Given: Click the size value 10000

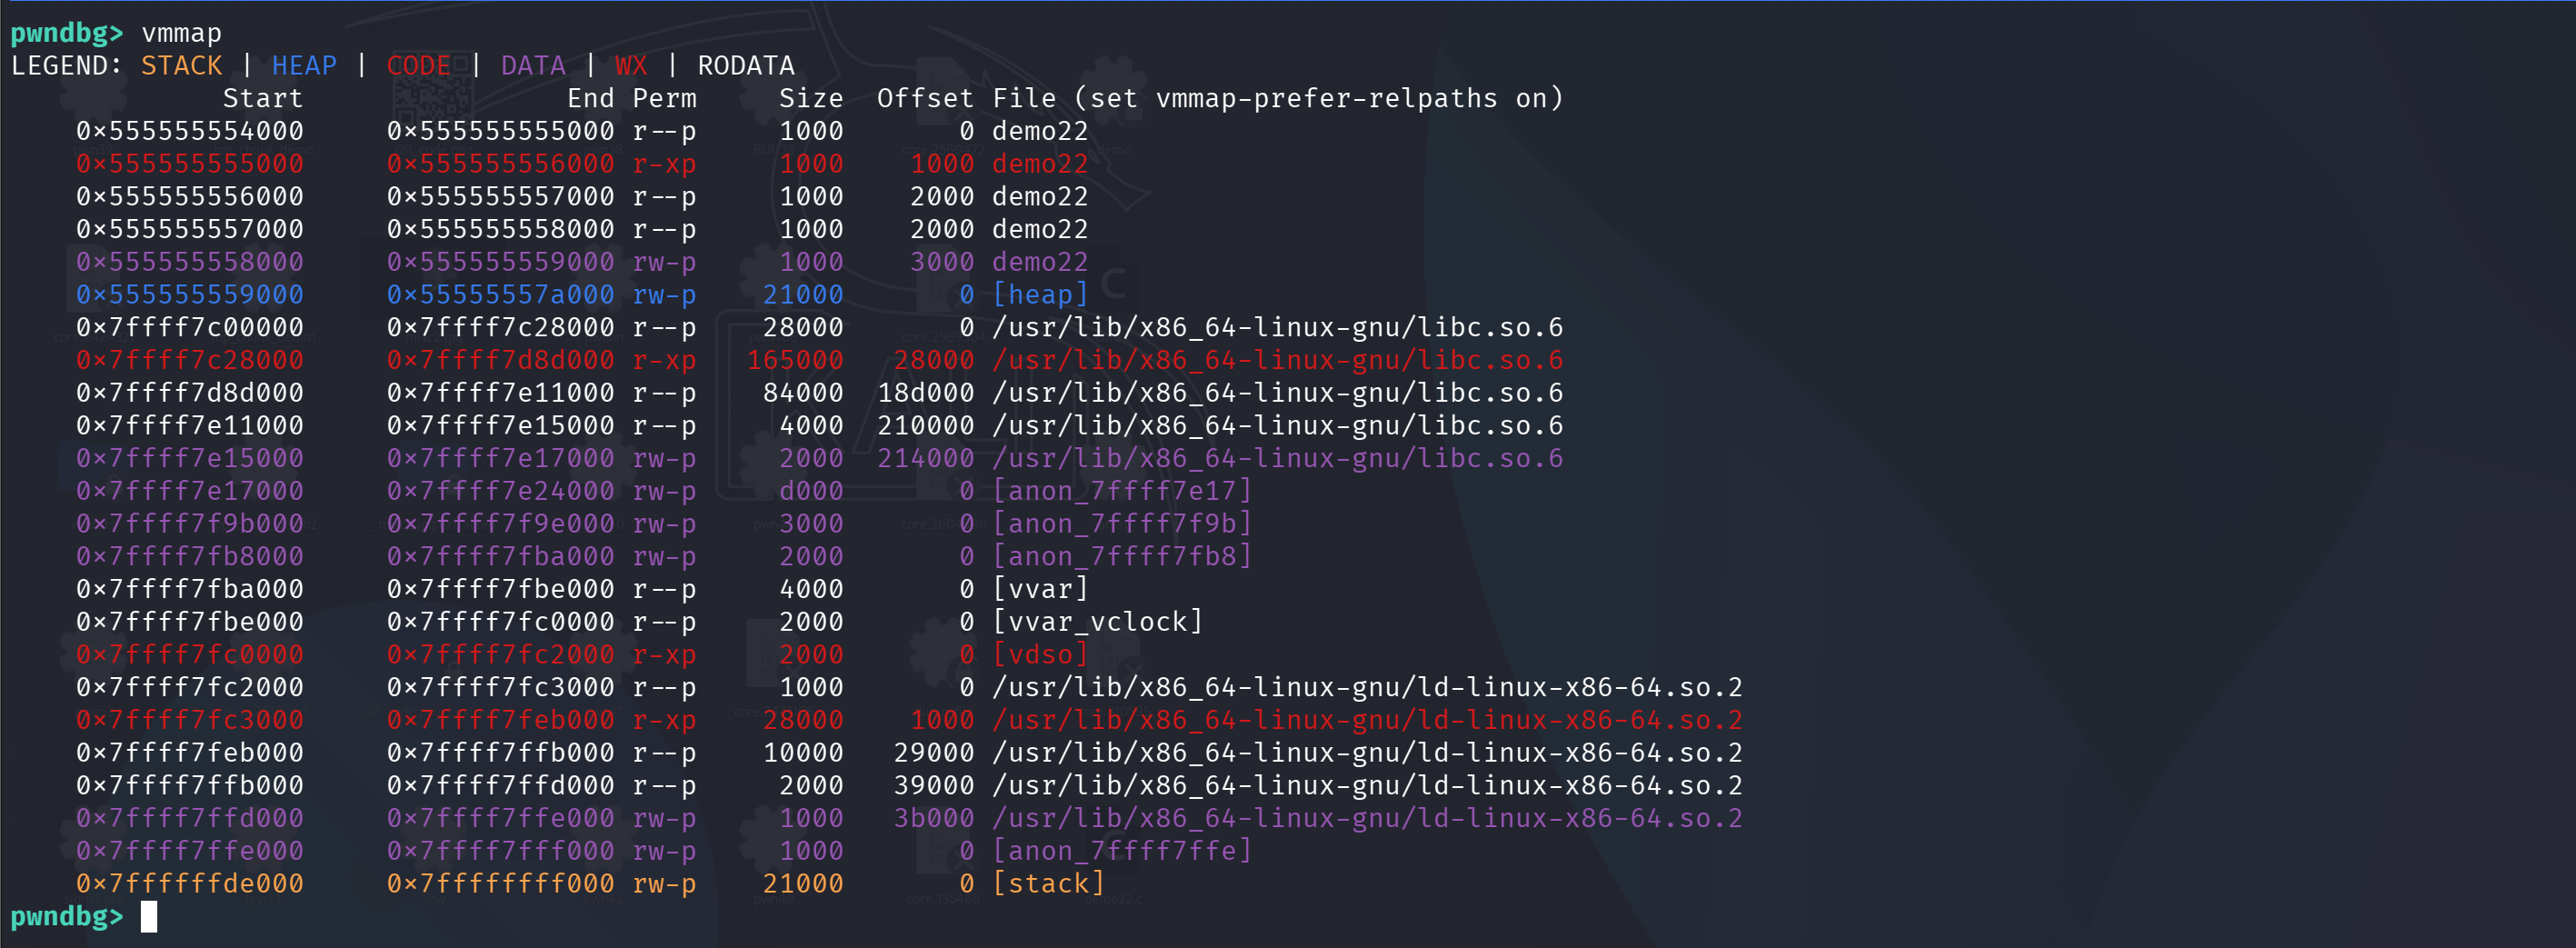Looking at the screenshot, I should pyautogui.click(x=803, y=753).
